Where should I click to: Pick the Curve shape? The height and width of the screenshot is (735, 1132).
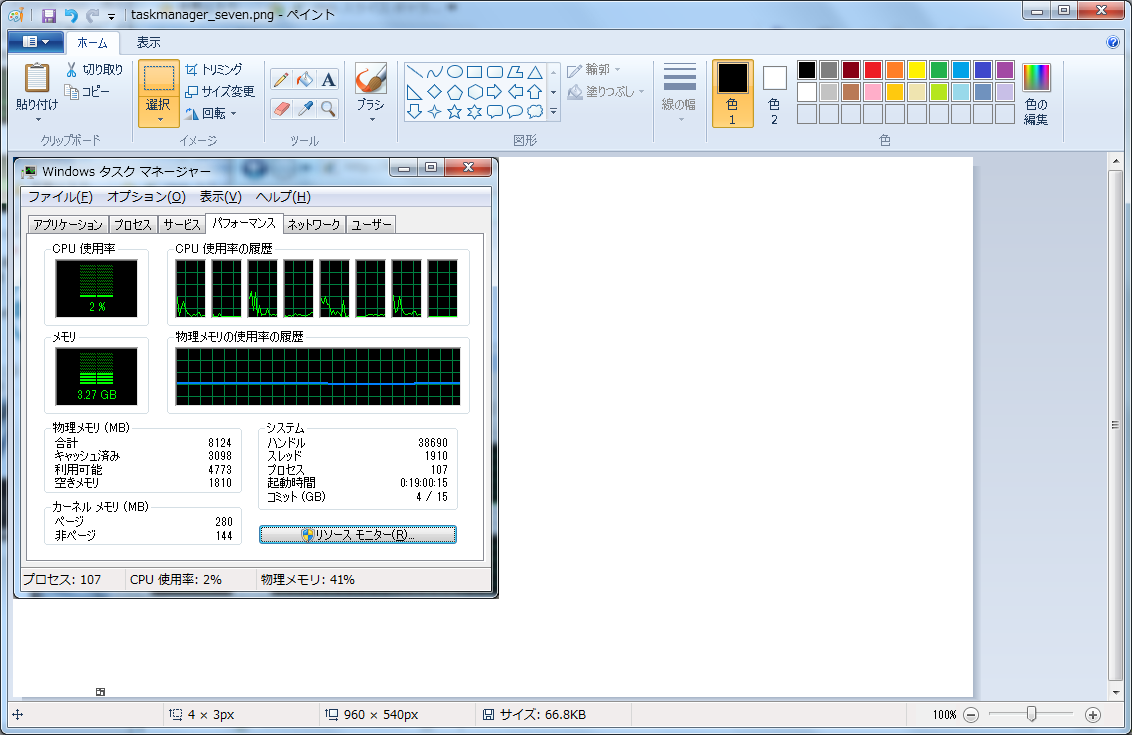[x=435, y=71]
